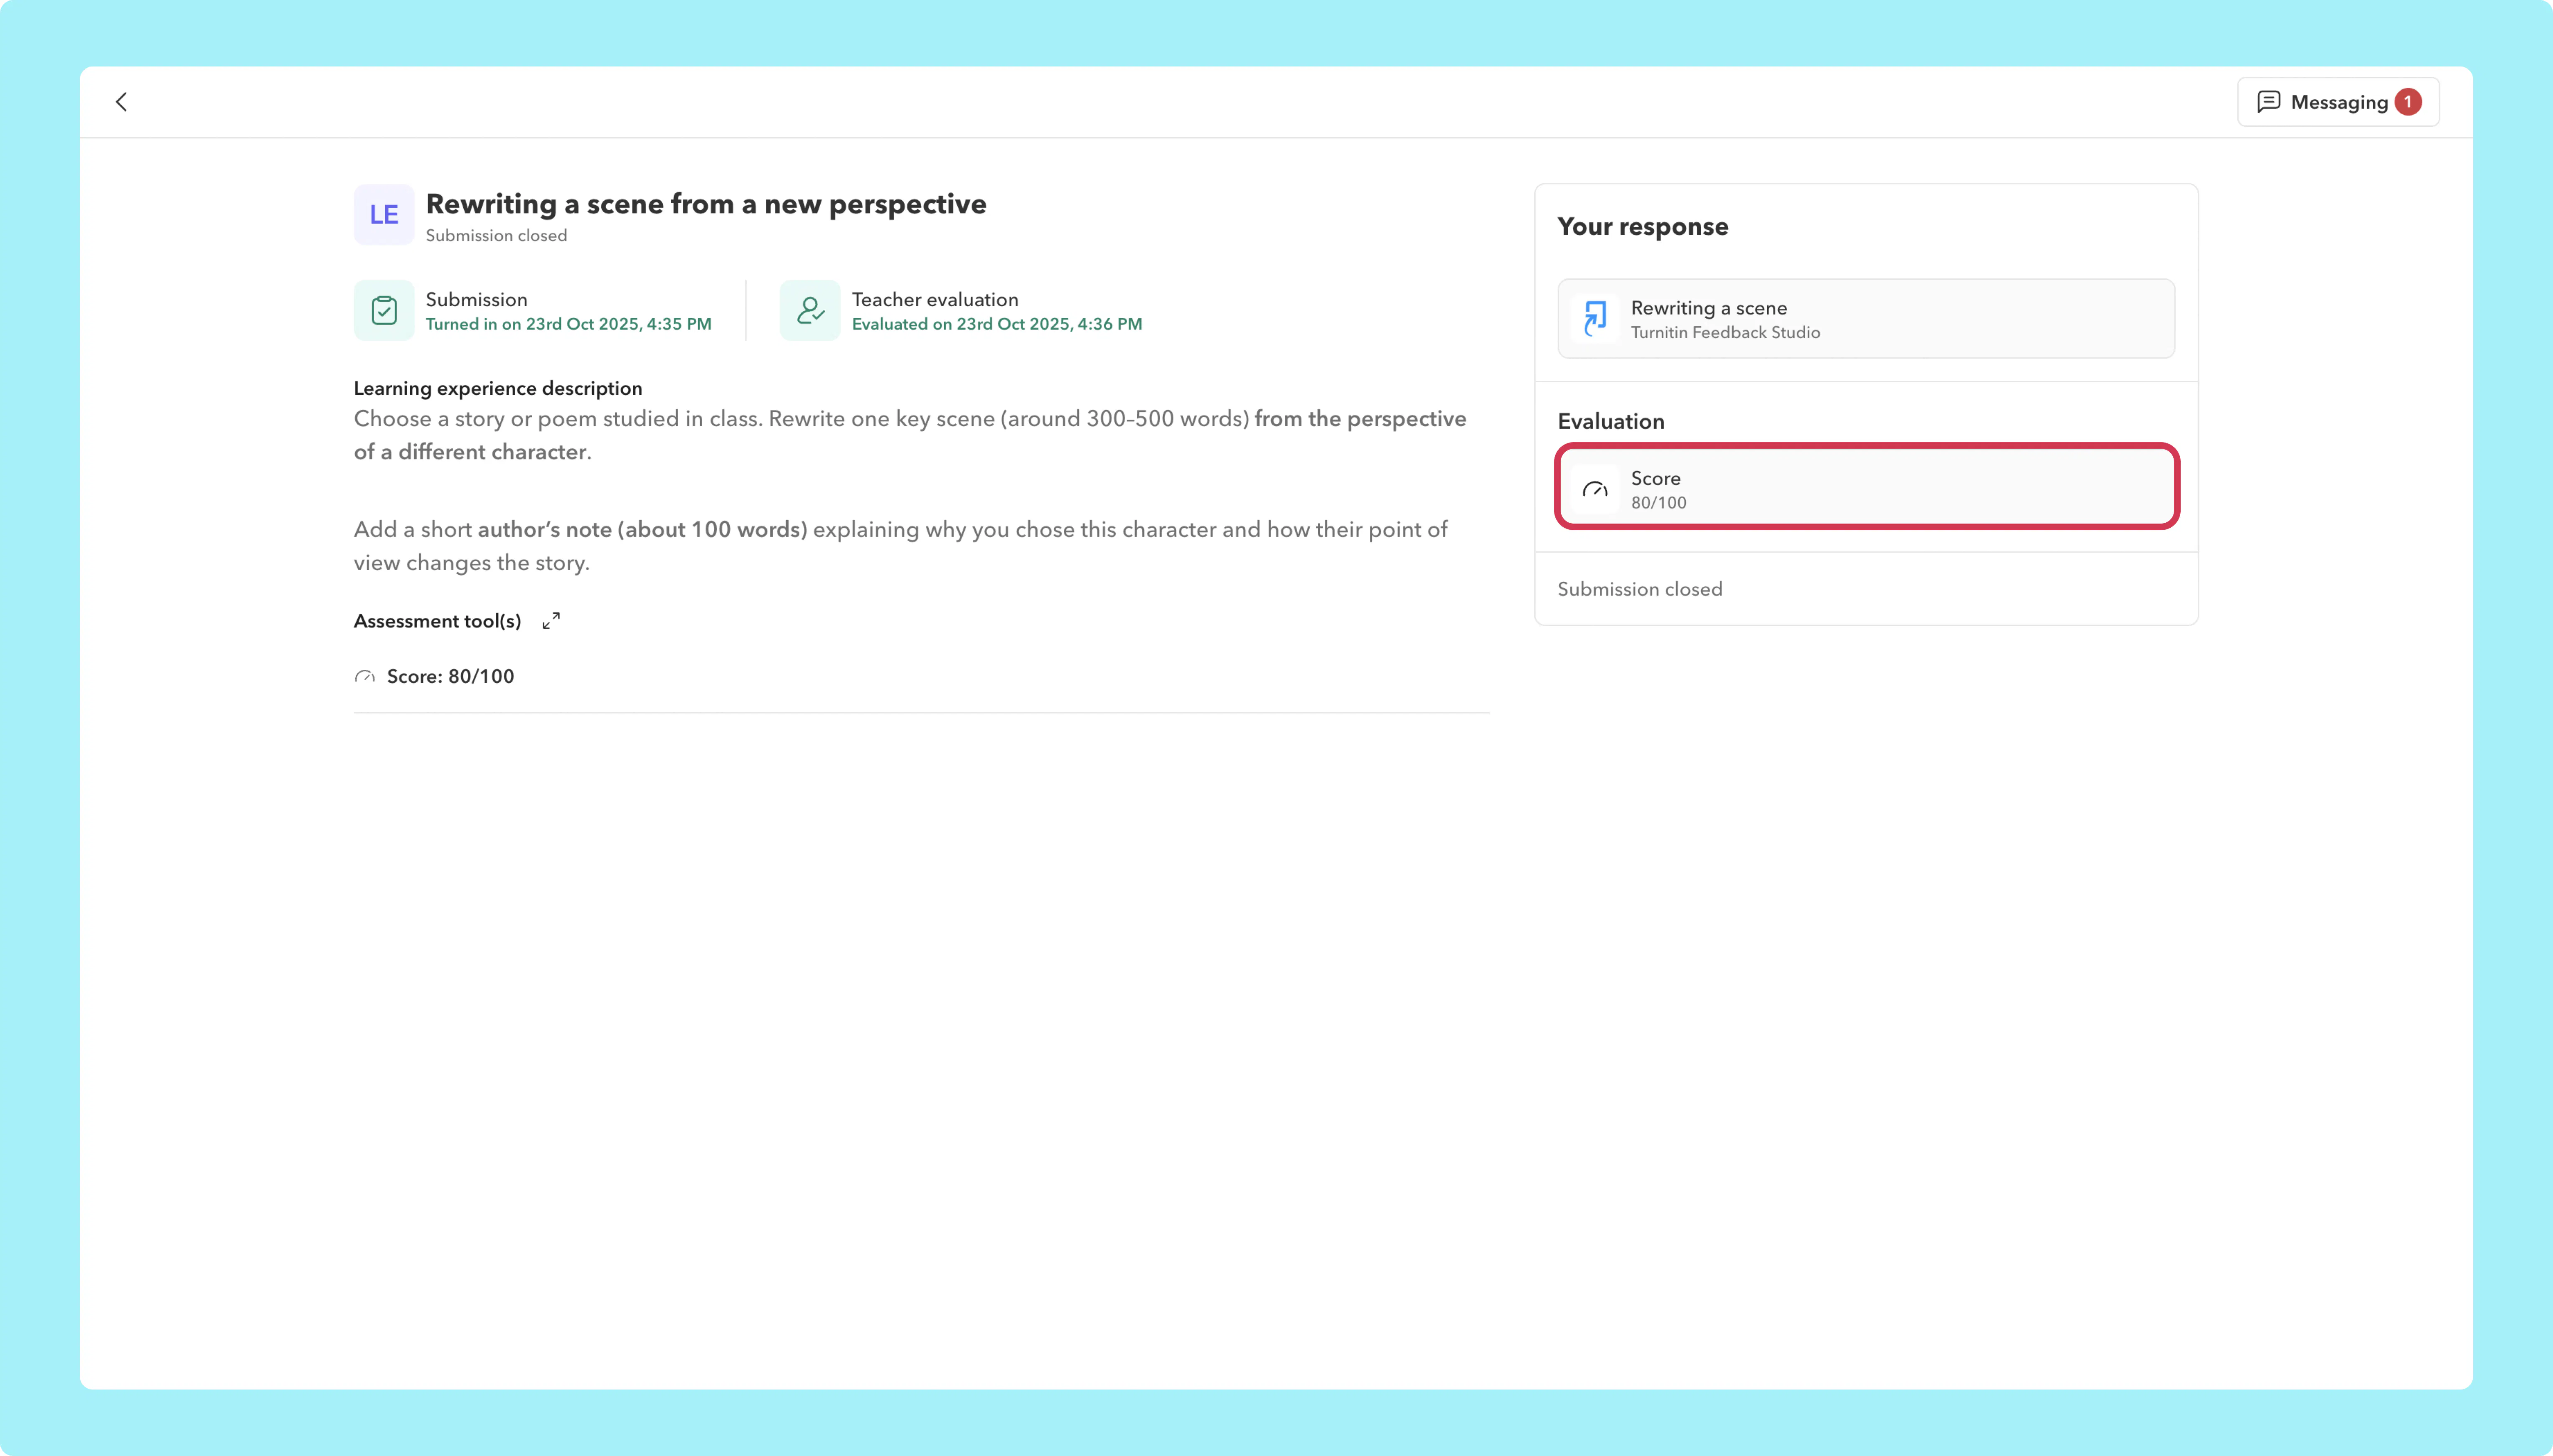Click the gauge icon in Evaluation card
2553x1456 pixels.
pyautogui.click(x=1595, y=489)
